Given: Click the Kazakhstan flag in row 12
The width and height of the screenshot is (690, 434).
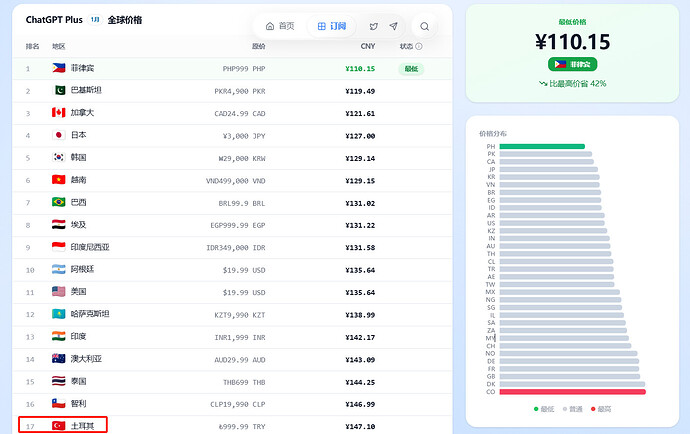Looking at the screenshot, I should (x=59, y=314).
